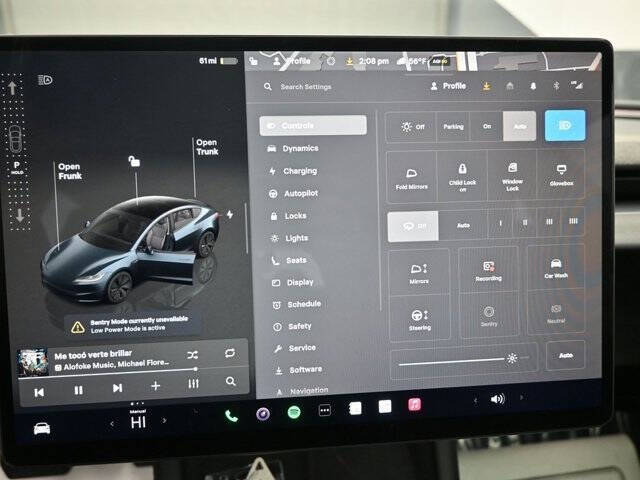Shift the car into Neutral
640x480 pixels.
[x=556, y=313]
